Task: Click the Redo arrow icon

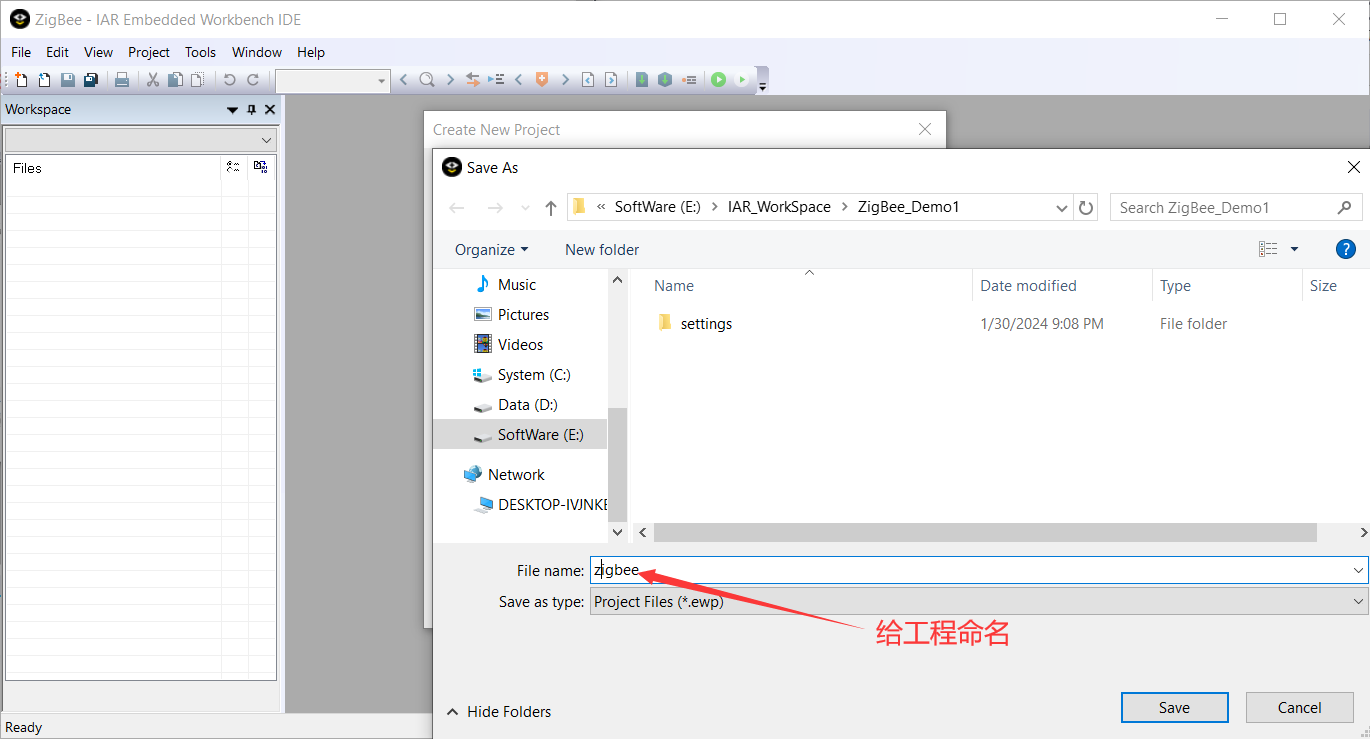Action: coord(253,80)
